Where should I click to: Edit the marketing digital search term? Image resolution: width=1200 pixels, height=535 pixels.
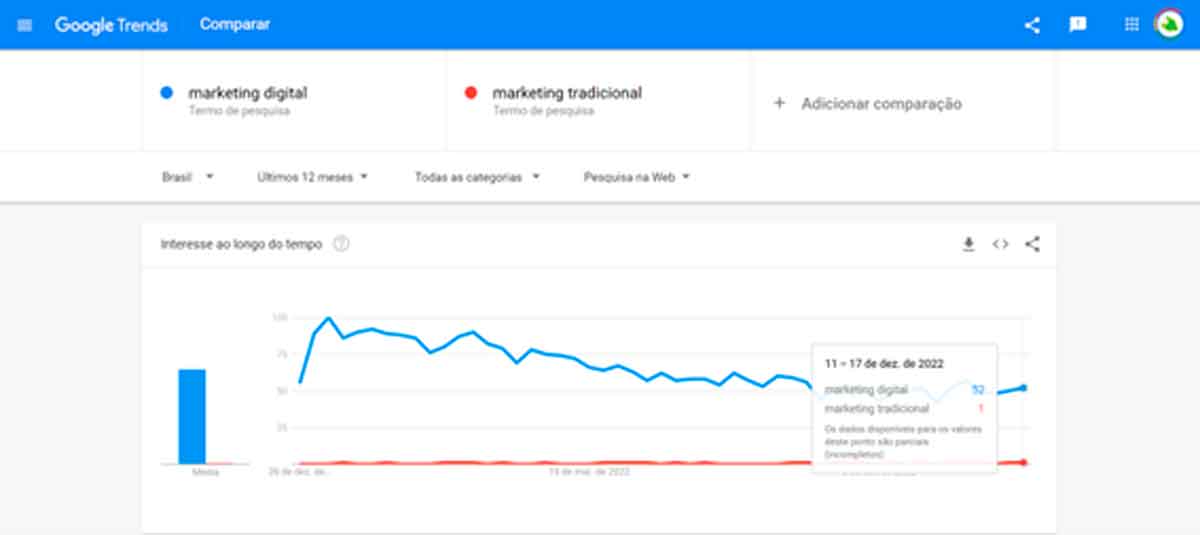pyautogui.click(x=248, y=93)
